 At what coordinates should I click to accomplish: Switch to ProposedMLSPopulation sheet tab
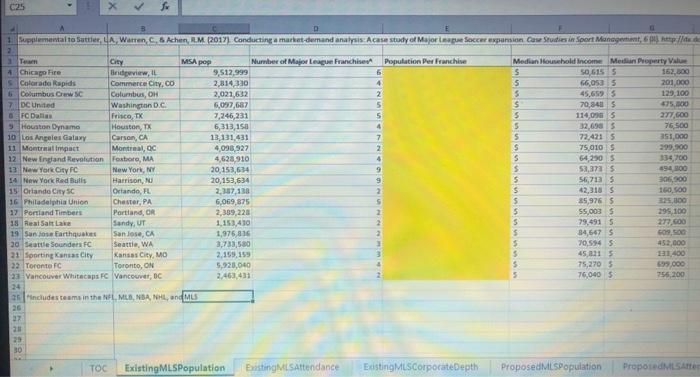point(551,366)
